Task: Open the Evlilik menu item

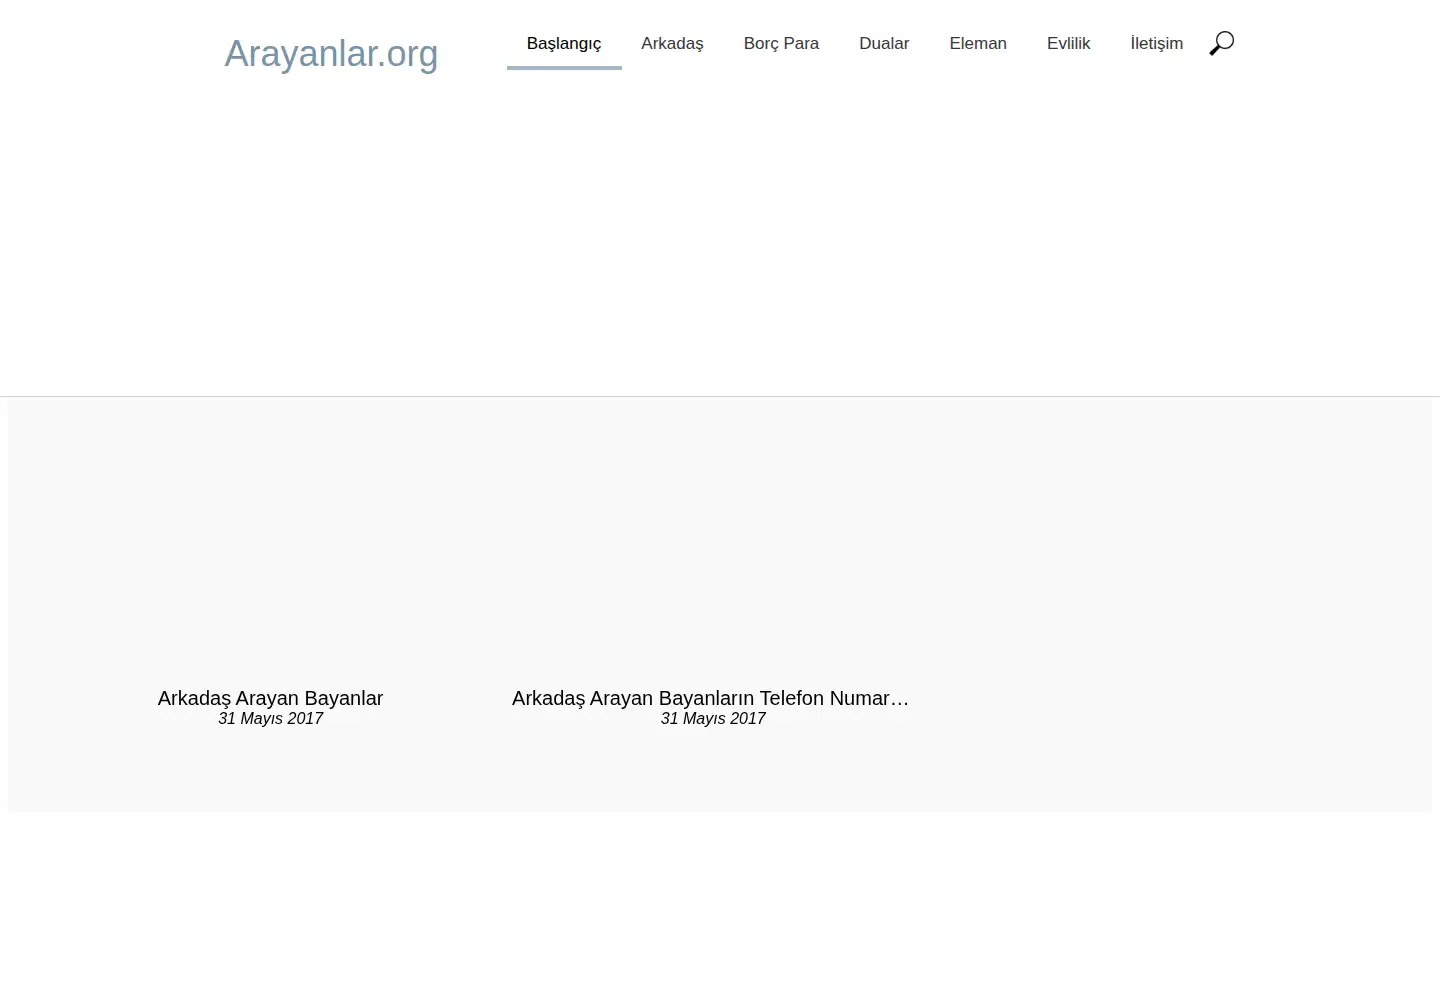Action: (x=1068, y=44)
